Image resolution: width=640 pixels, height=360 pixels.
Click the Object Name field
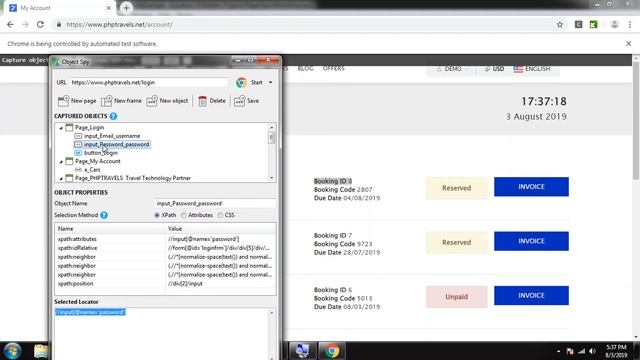pyautogui.click(x=215, y=203)
